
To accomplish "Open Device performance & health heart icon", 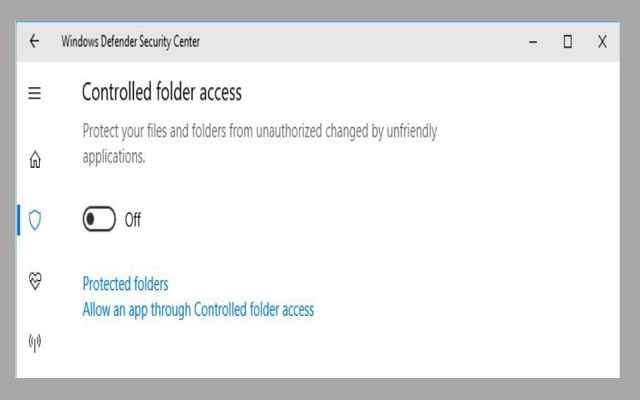I will tap(35, 282).
